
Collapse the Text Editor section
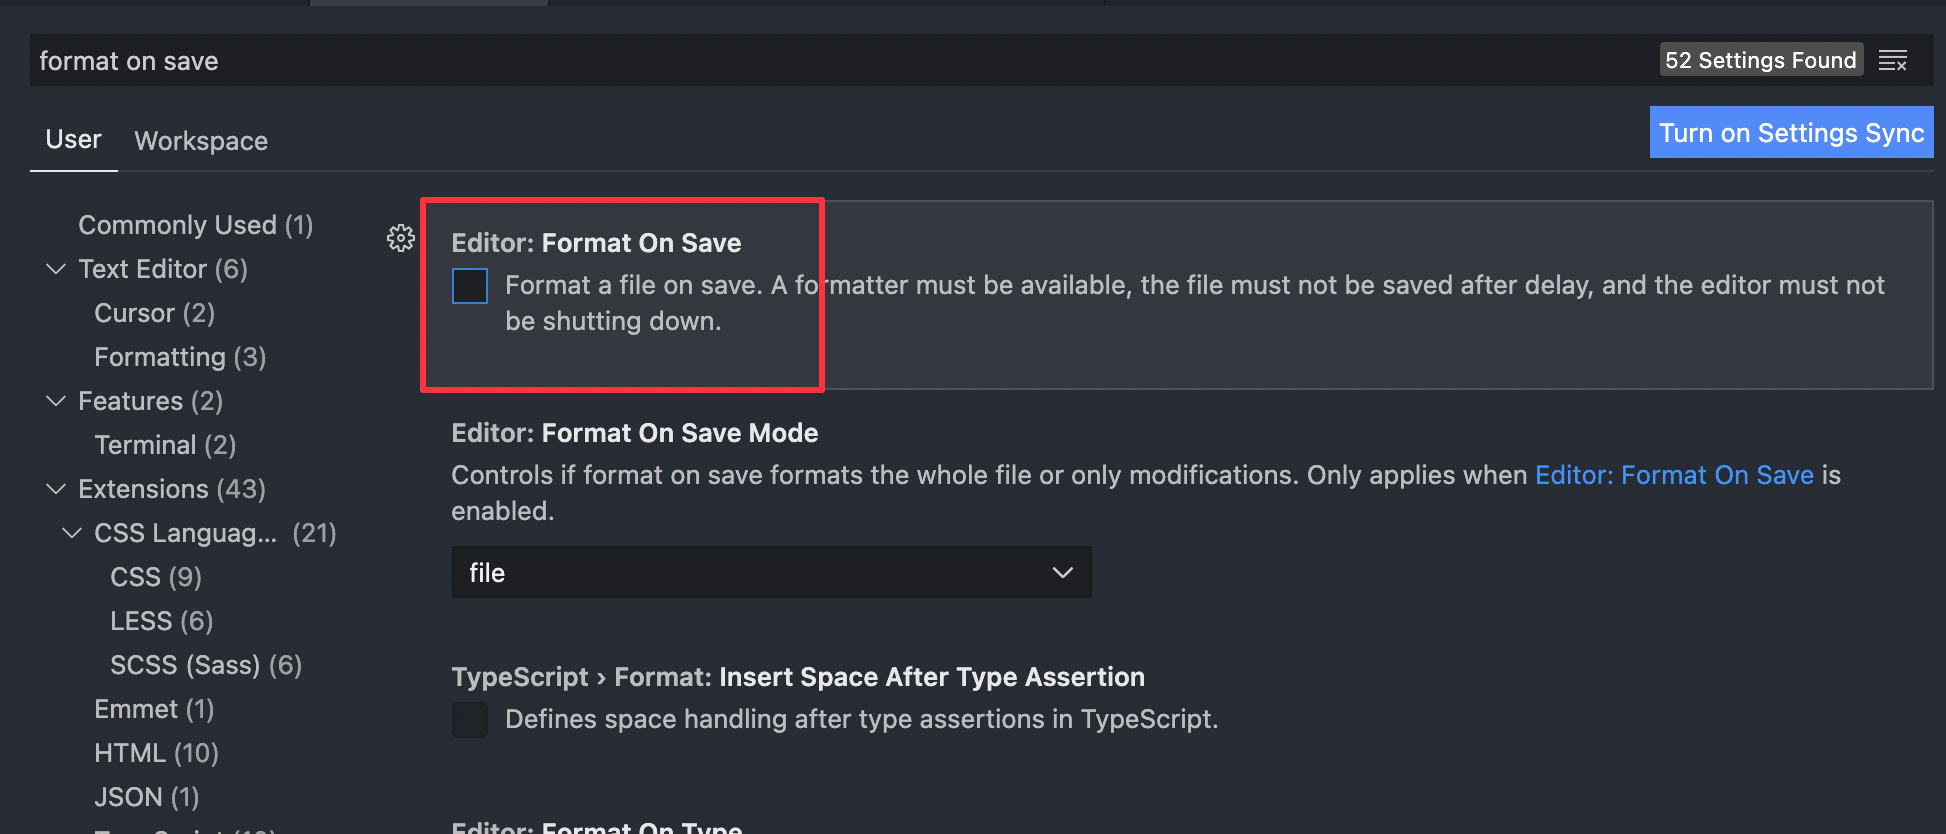[x=56, y=268]
